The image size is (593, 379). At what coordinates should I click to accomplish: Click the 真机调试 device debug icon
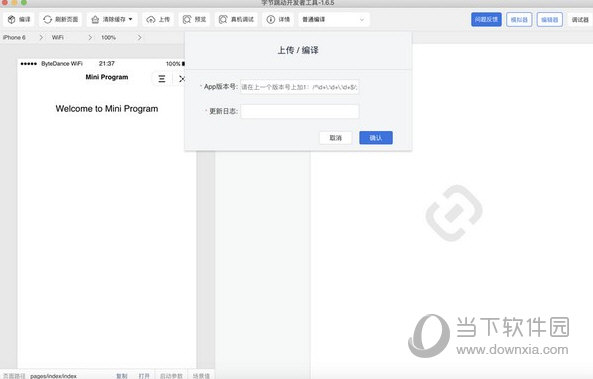coord(224,19)
